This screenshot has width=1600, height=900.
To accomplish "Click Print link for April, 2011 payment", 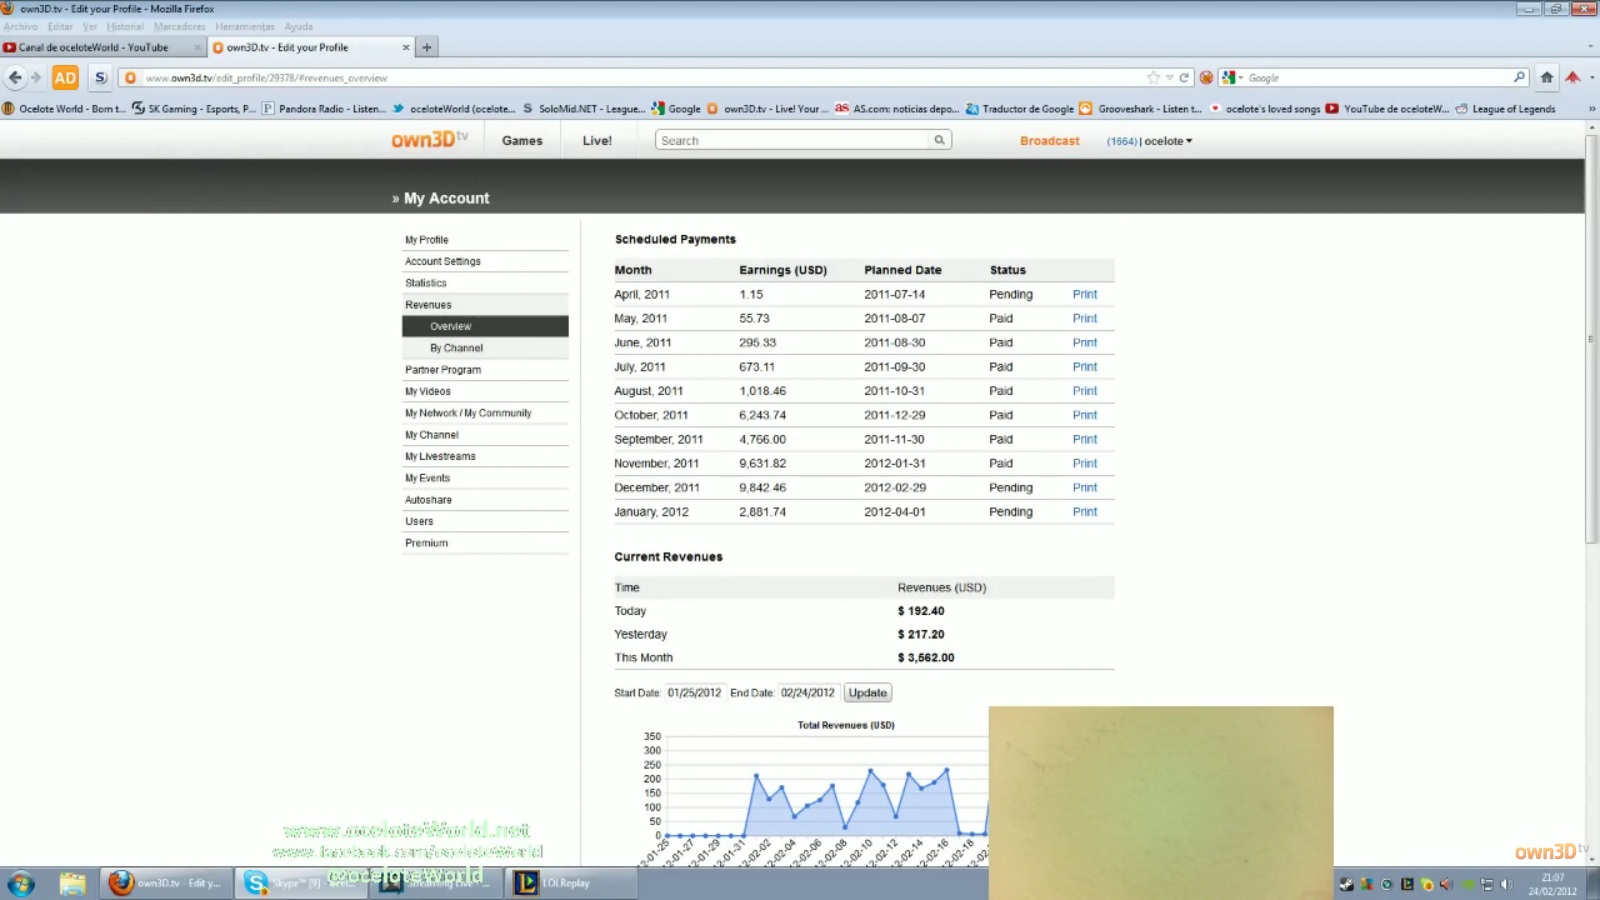I will 1084,295.
